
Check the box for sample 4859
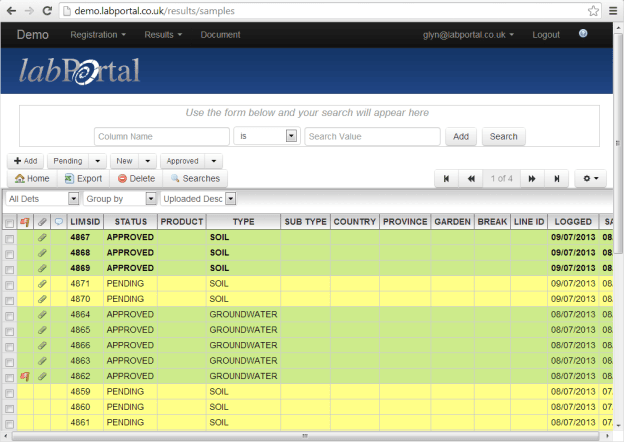pyautogui.click(x=10, y=393)
